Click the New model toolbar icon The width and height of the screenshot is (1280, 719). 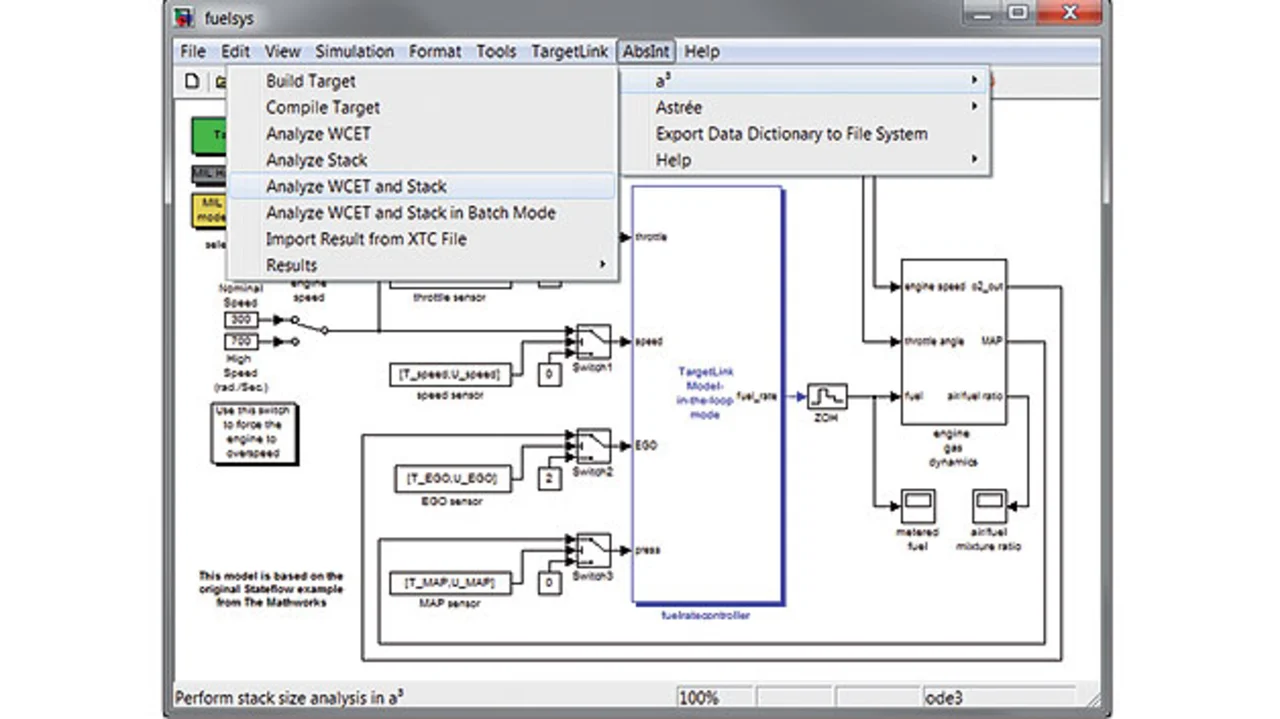click(x=192, y=82)
